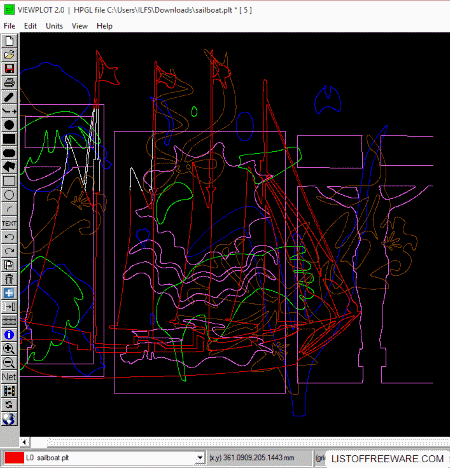Open the Help menu
The height and width of the screenshot is (468, 450).
pyautogui.click(x=104, y=26)
